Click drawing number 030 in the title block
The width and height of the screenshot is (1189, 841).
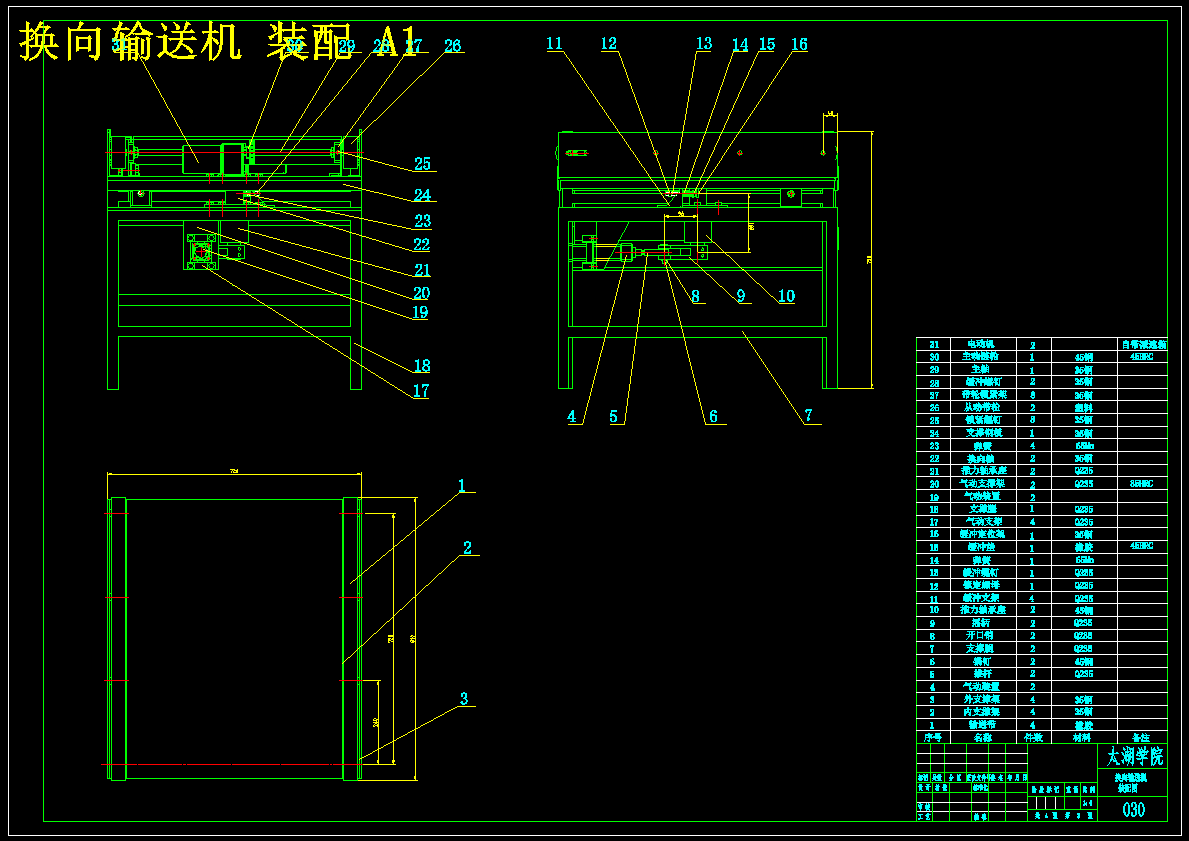click(x=1134, y=809)
